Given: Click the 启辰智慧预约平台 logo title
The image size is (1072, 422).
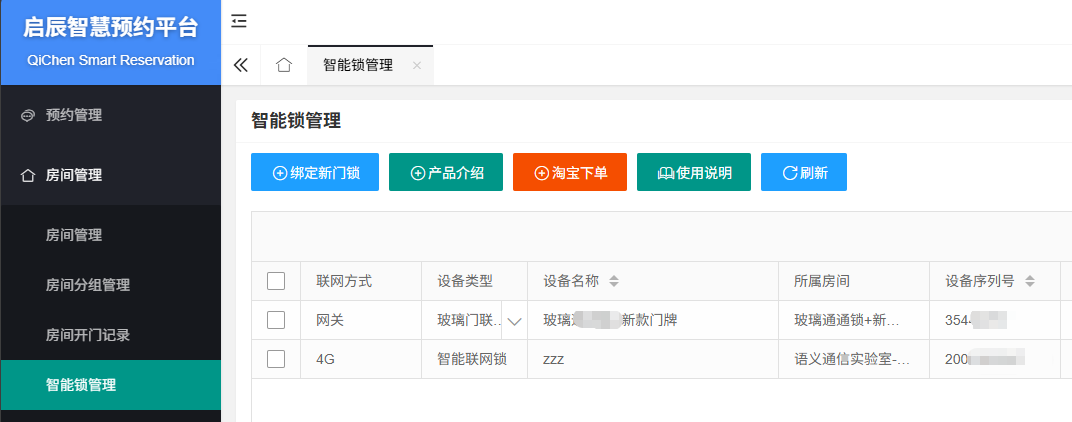Looking at the screenshot, I should pyautogui.click(x=111, y=28).
